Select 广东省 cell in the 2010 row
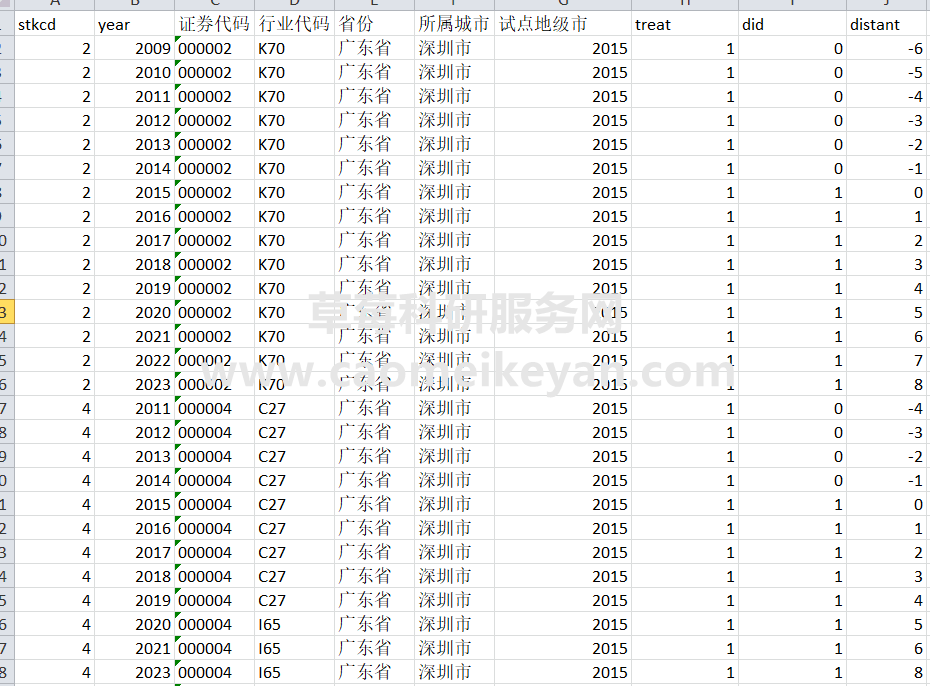Screen dimensions: 930x686 coord(374,72)
